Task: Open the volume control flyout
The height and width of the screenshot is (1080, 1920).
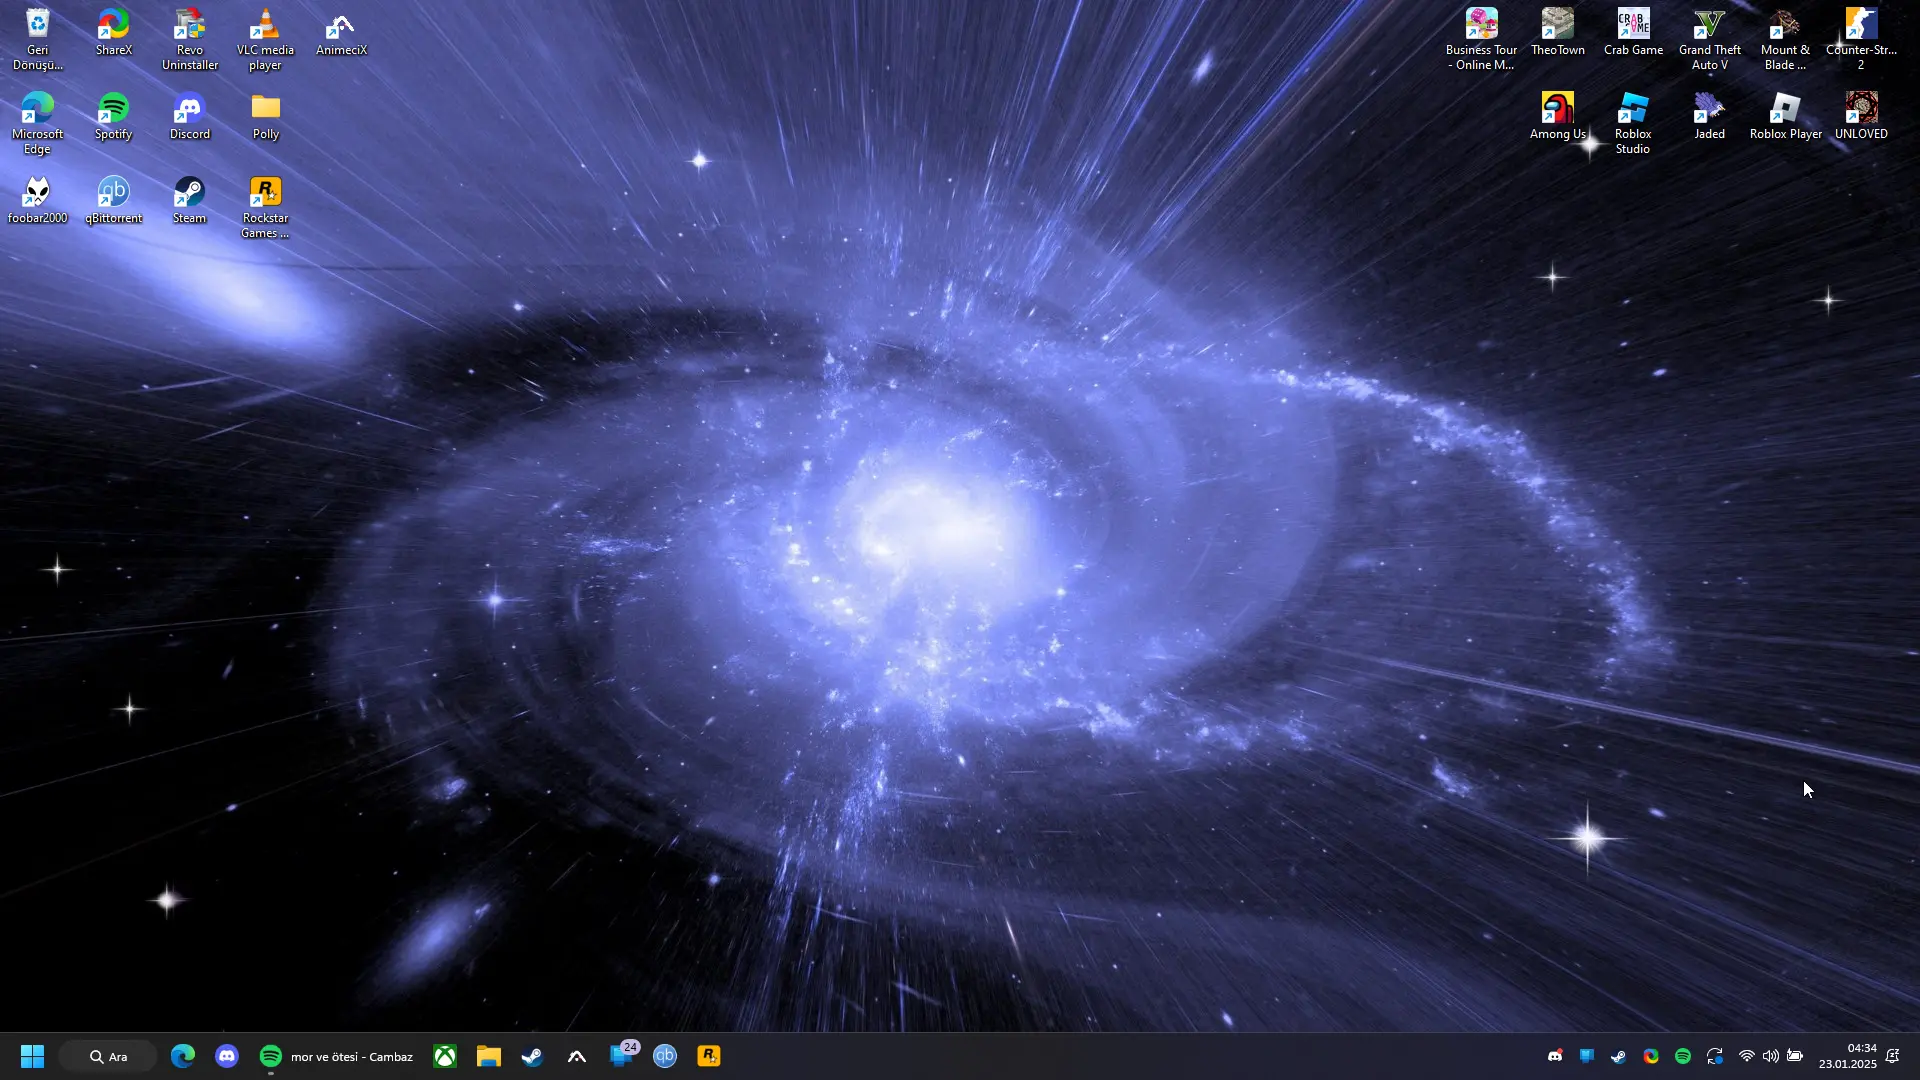Action: [x=1771, y=1056]
